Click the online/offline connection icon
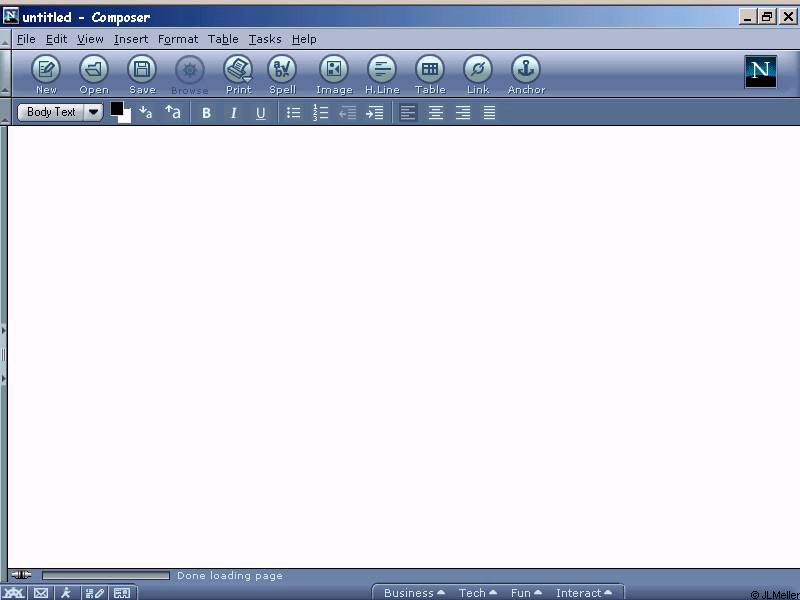 tap(21, 576)
